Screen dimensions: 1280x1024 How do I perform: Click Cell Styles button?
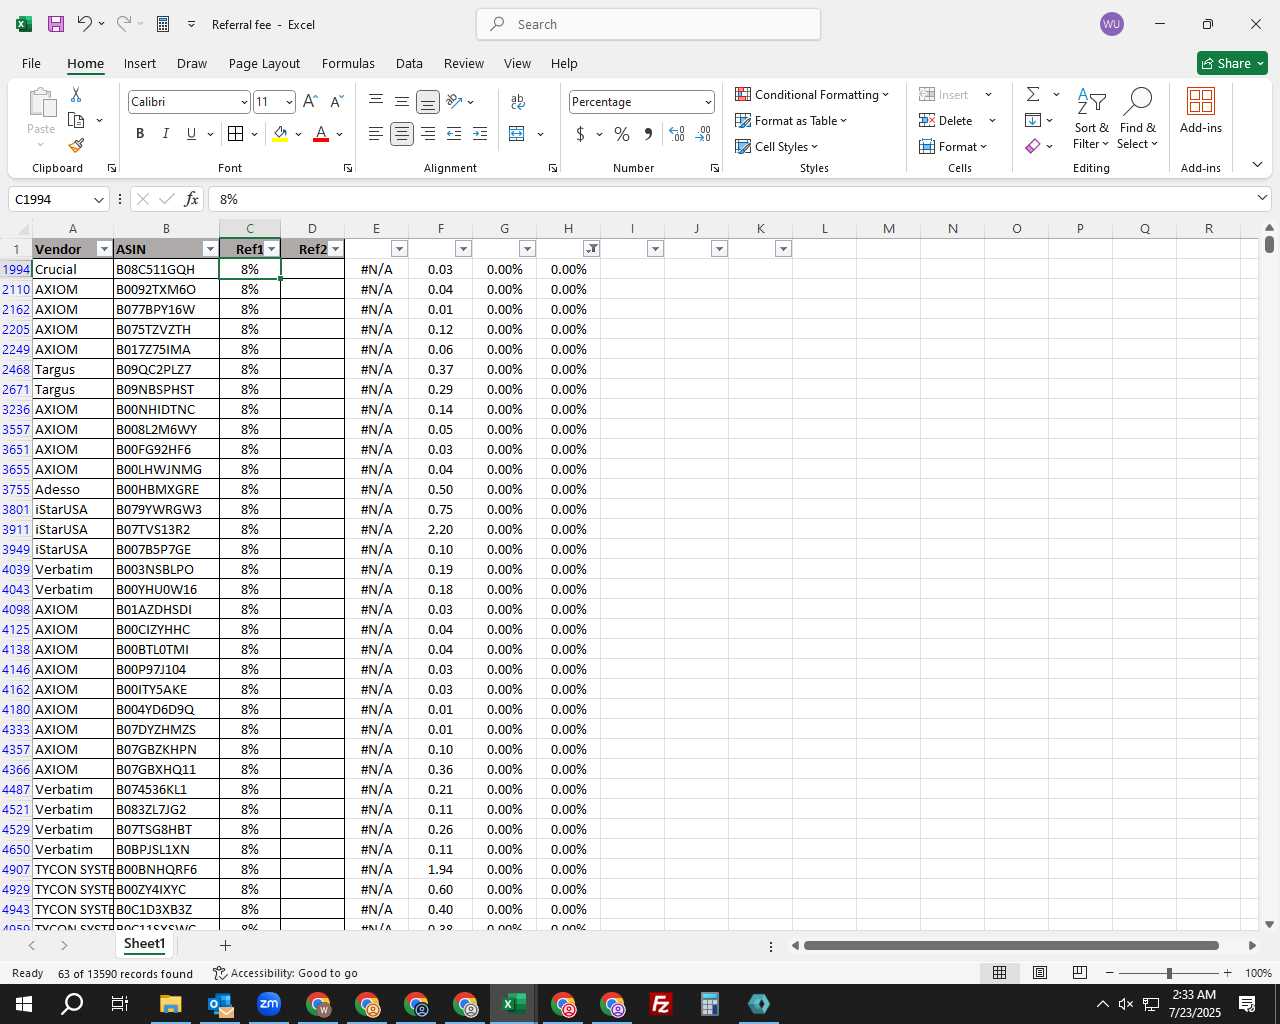[x=777, y=146]
